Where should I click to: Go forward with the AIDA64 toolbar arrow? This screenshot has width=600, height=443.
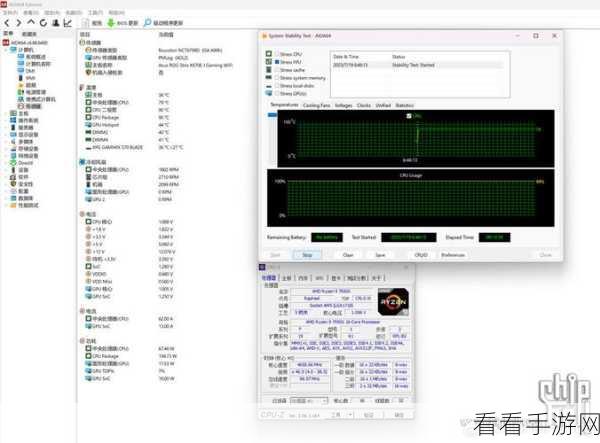click(x=19, y=23)
